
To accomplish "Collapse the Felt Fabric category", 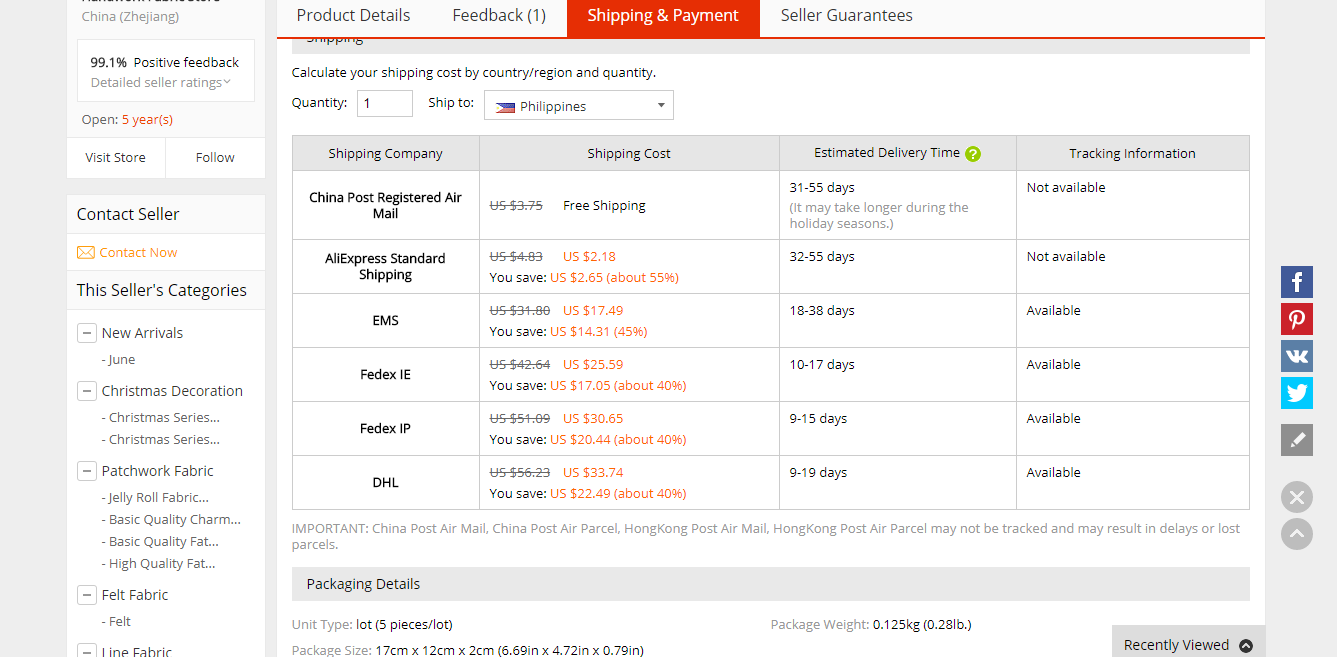I will (86, 595).
